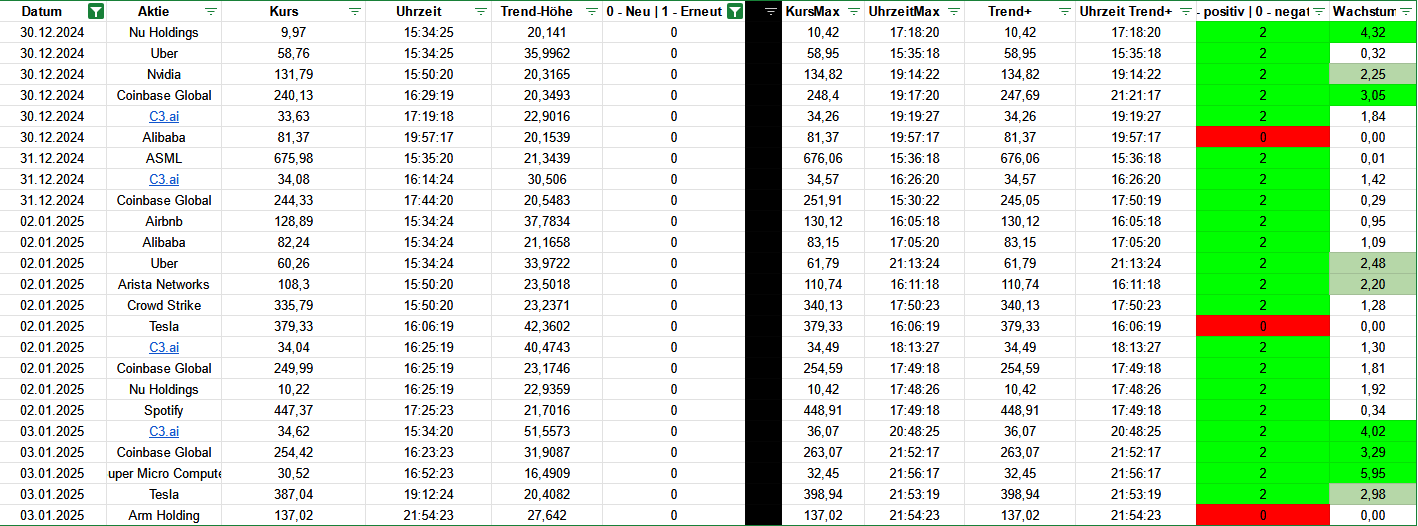Open the positiv/negativ column filter dropdown

point(1319,12)
